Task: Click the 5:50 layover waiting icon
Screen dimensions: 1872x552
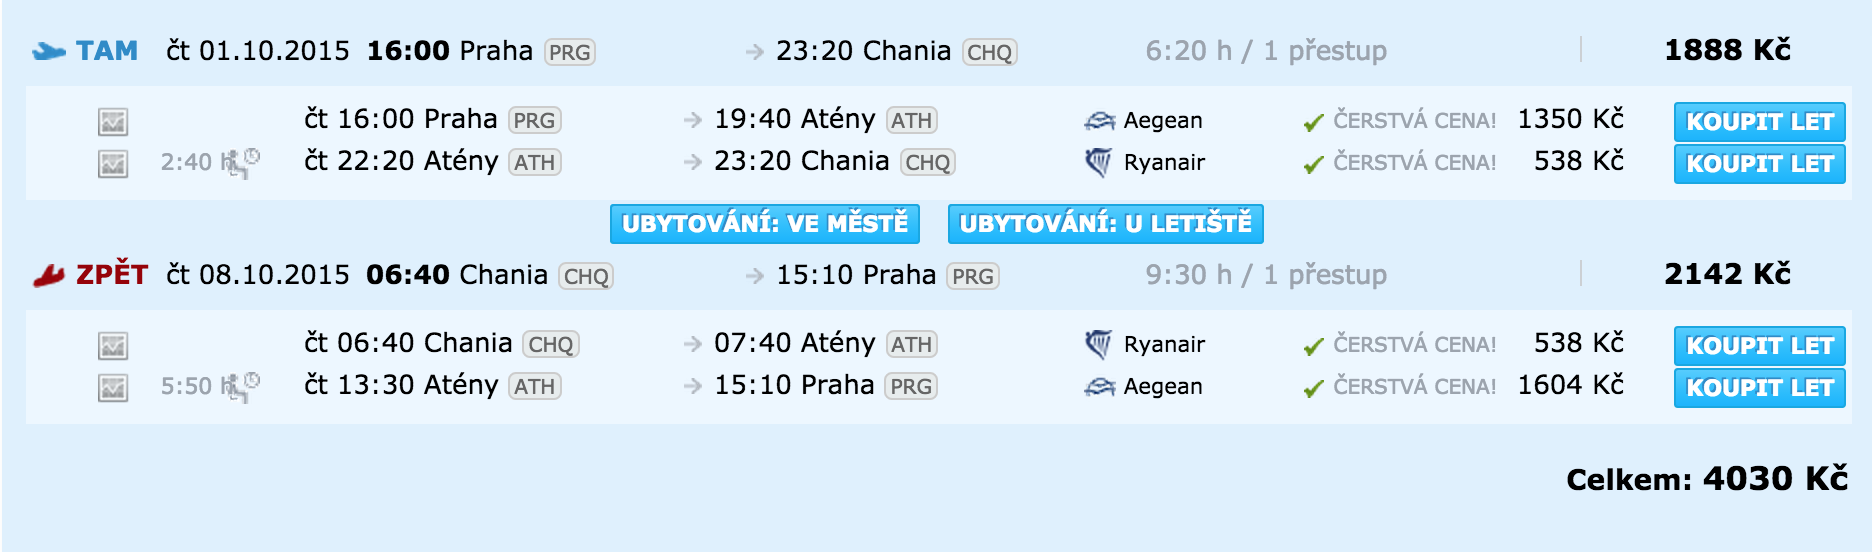Action: 240,386
